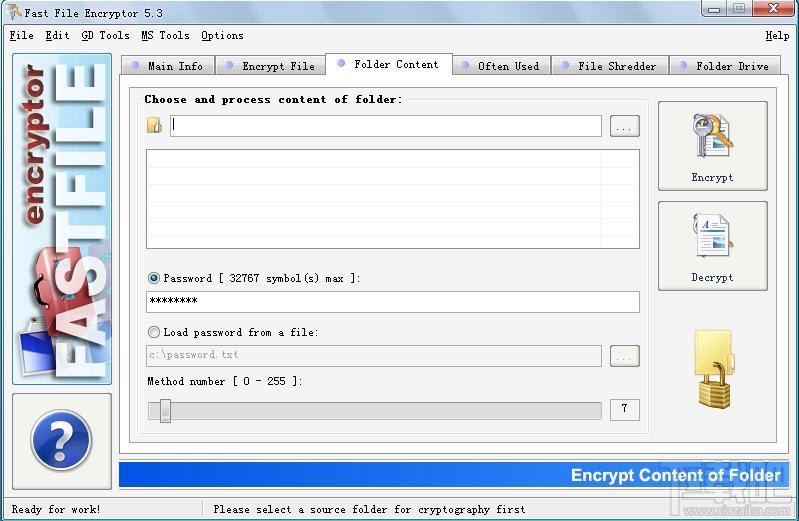Click 'Ready for work!' status text

[56, 509]
